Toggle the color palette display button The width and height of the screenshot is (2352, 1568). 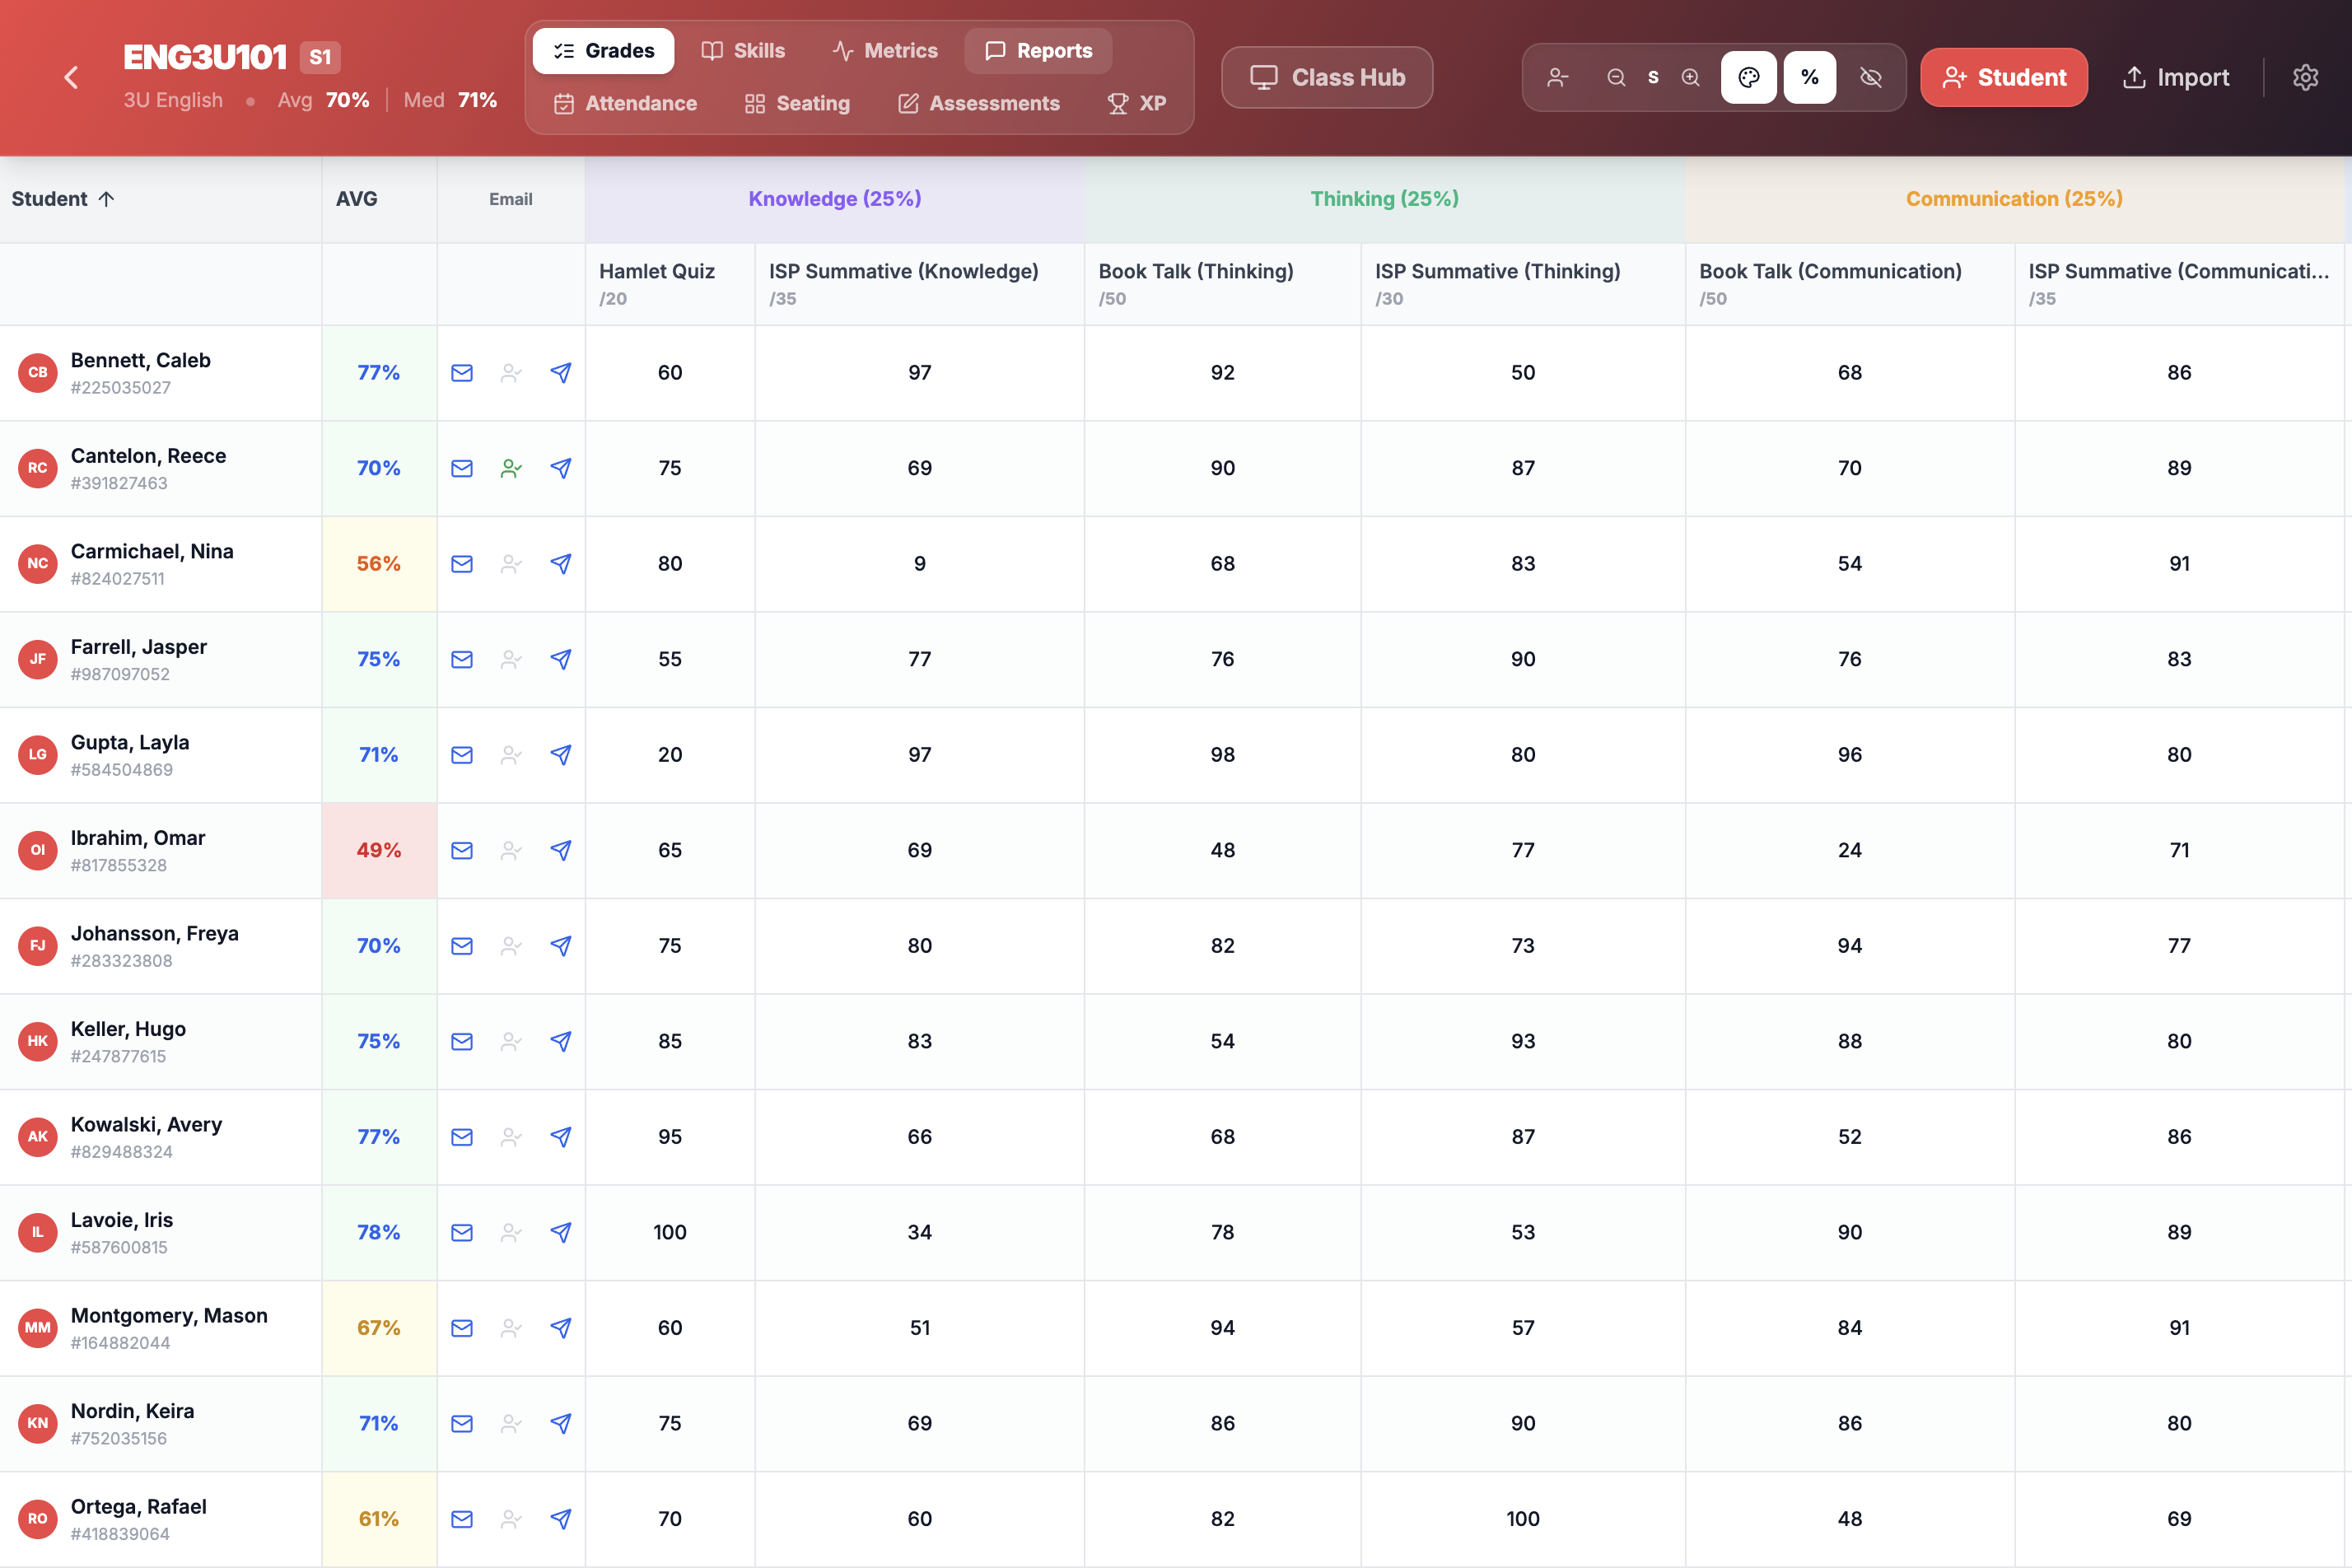(x=1748, y=77)
